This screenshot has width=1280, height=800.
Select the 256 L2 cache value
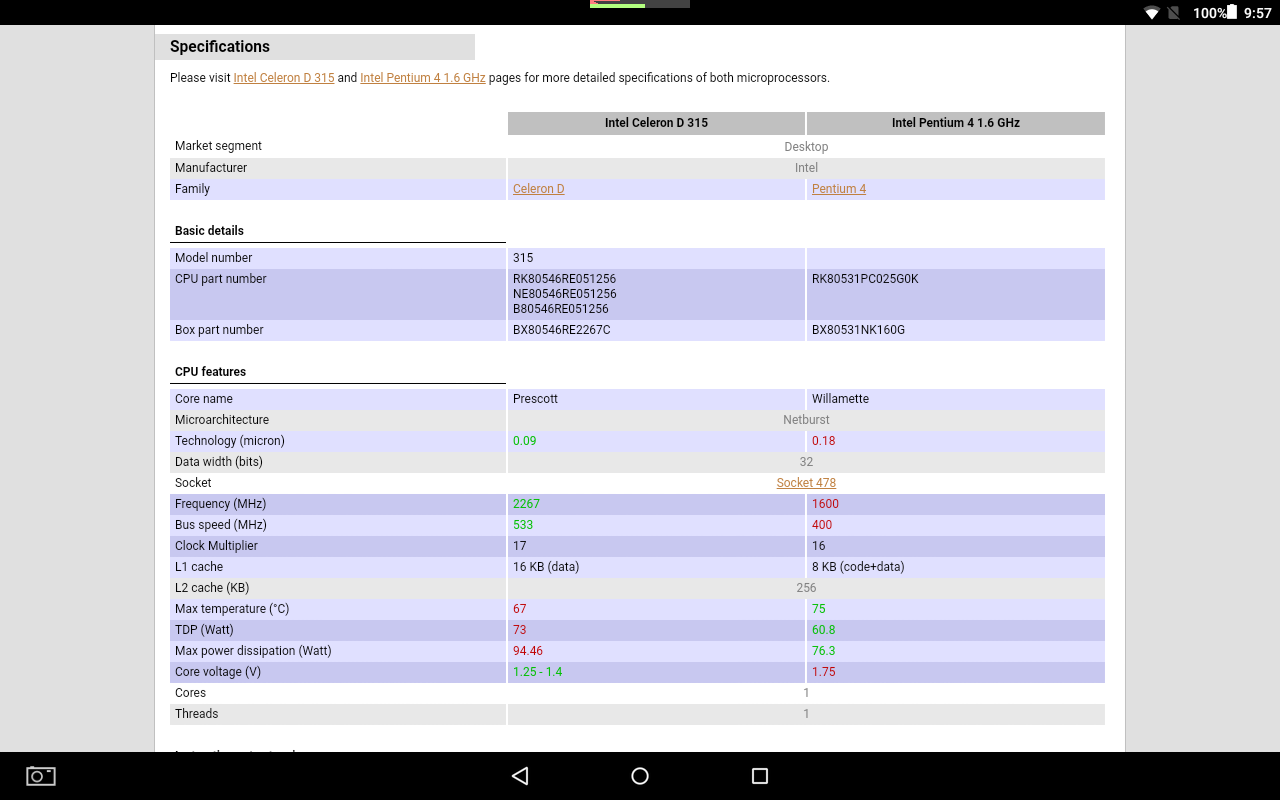[x=806, y=588]
